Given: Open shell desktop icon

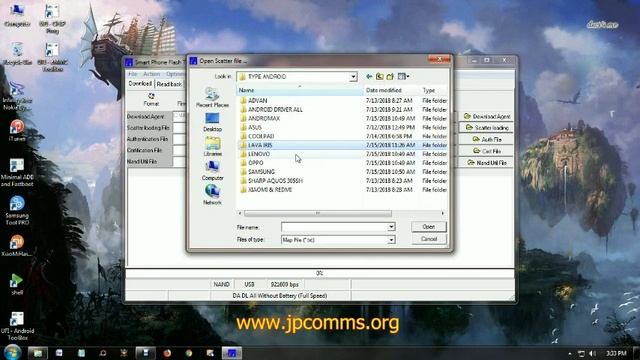Looking at the screenshot, I should (x=17, y=284).
